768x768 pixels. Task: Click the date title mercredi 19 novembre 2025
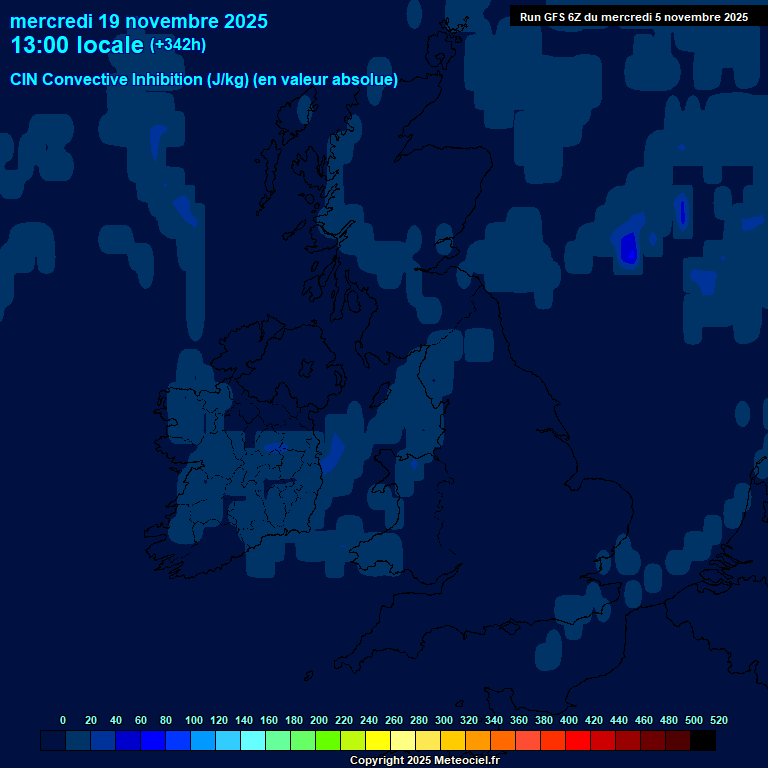(139, 21)
